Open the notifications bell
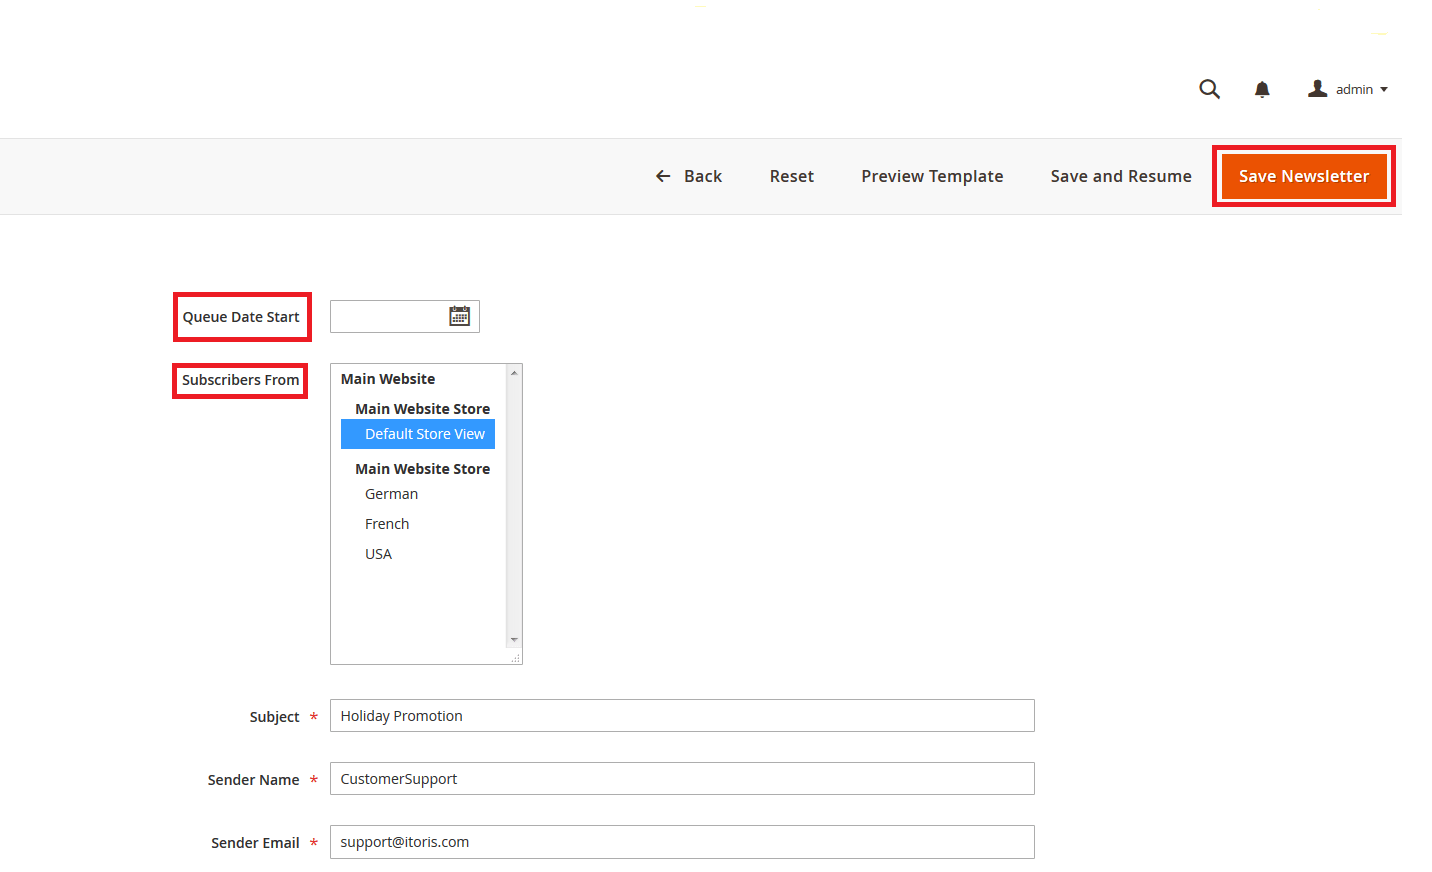Image resolution: width=1432 pixels, height=872 pixels. point(1262,89)
